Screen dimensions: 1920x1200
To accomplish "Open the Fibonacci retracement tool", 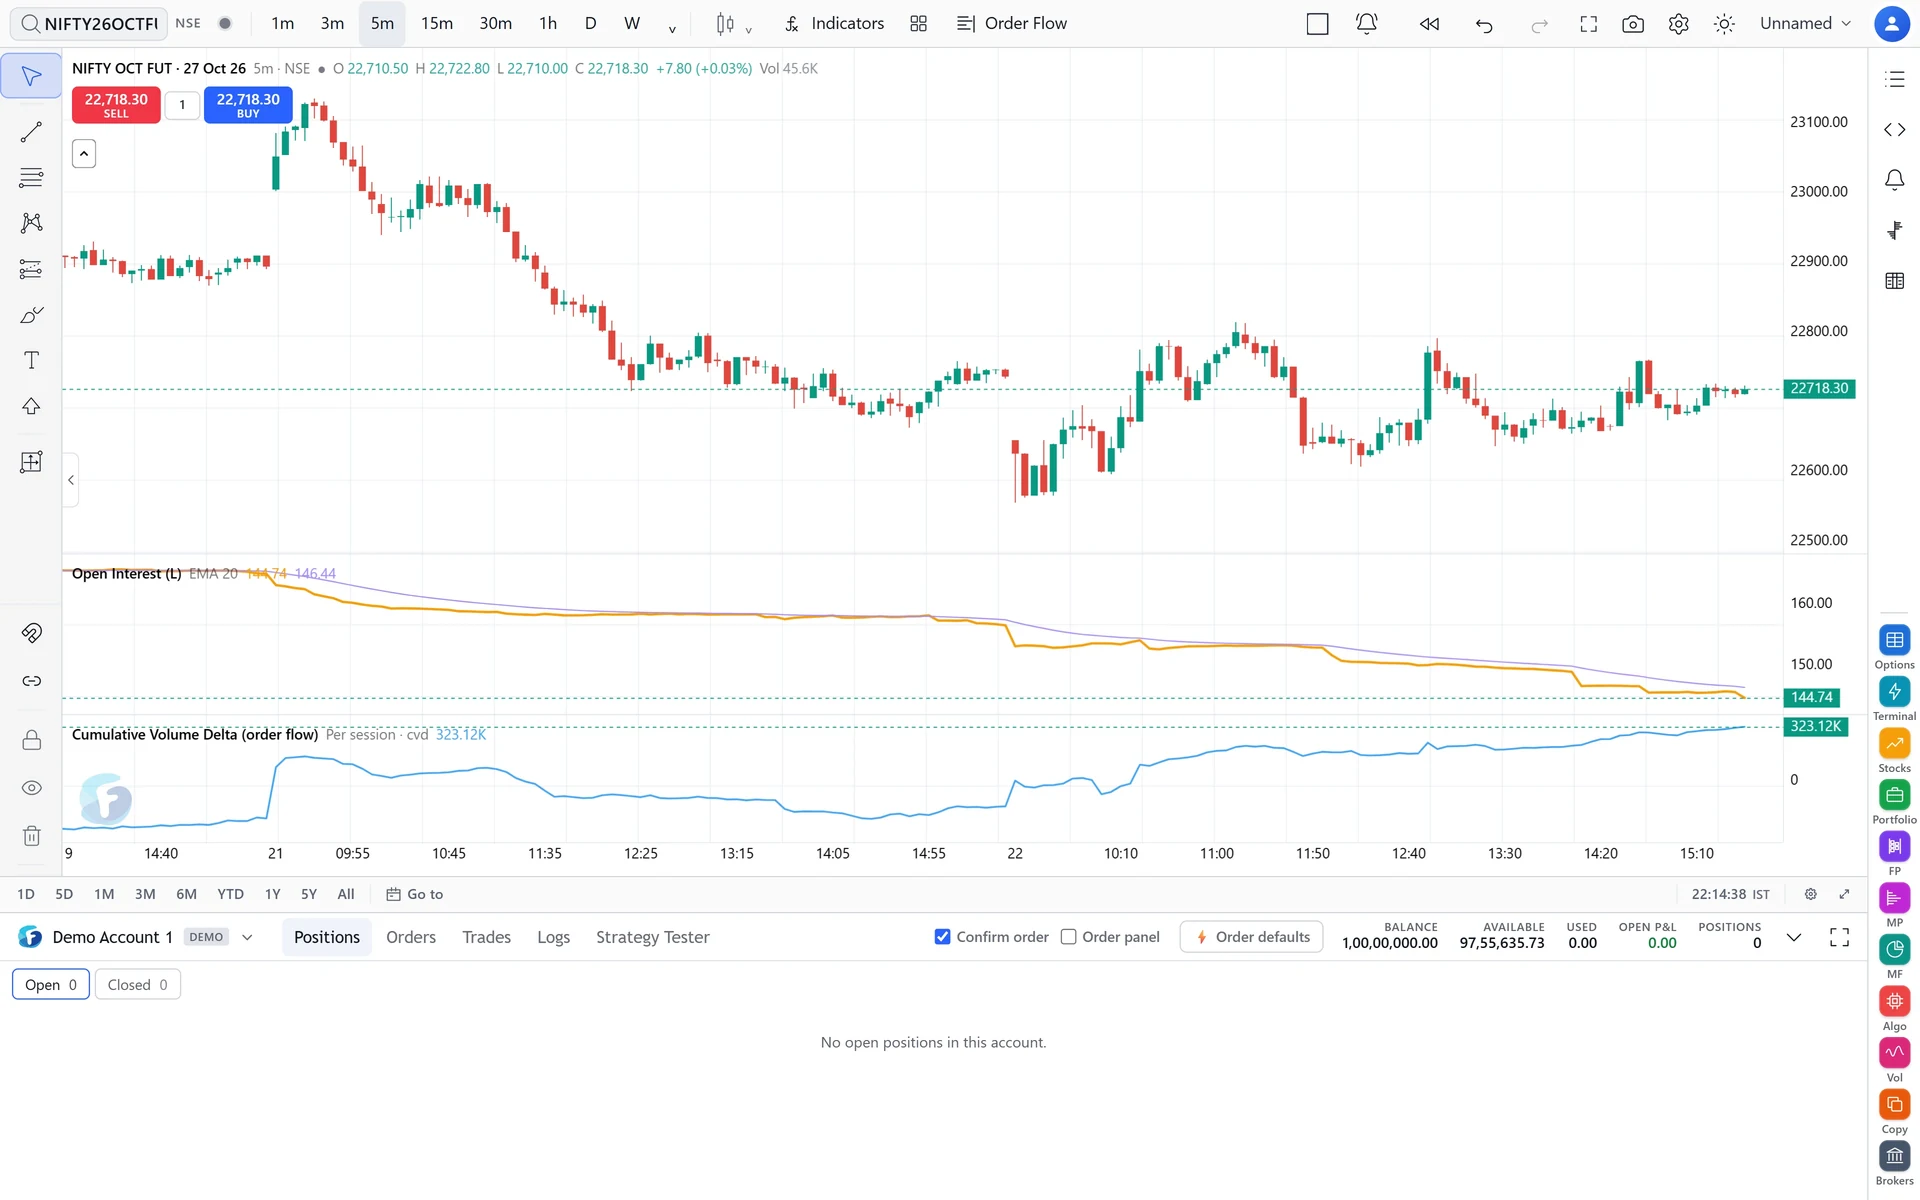I will coord(31,178).
